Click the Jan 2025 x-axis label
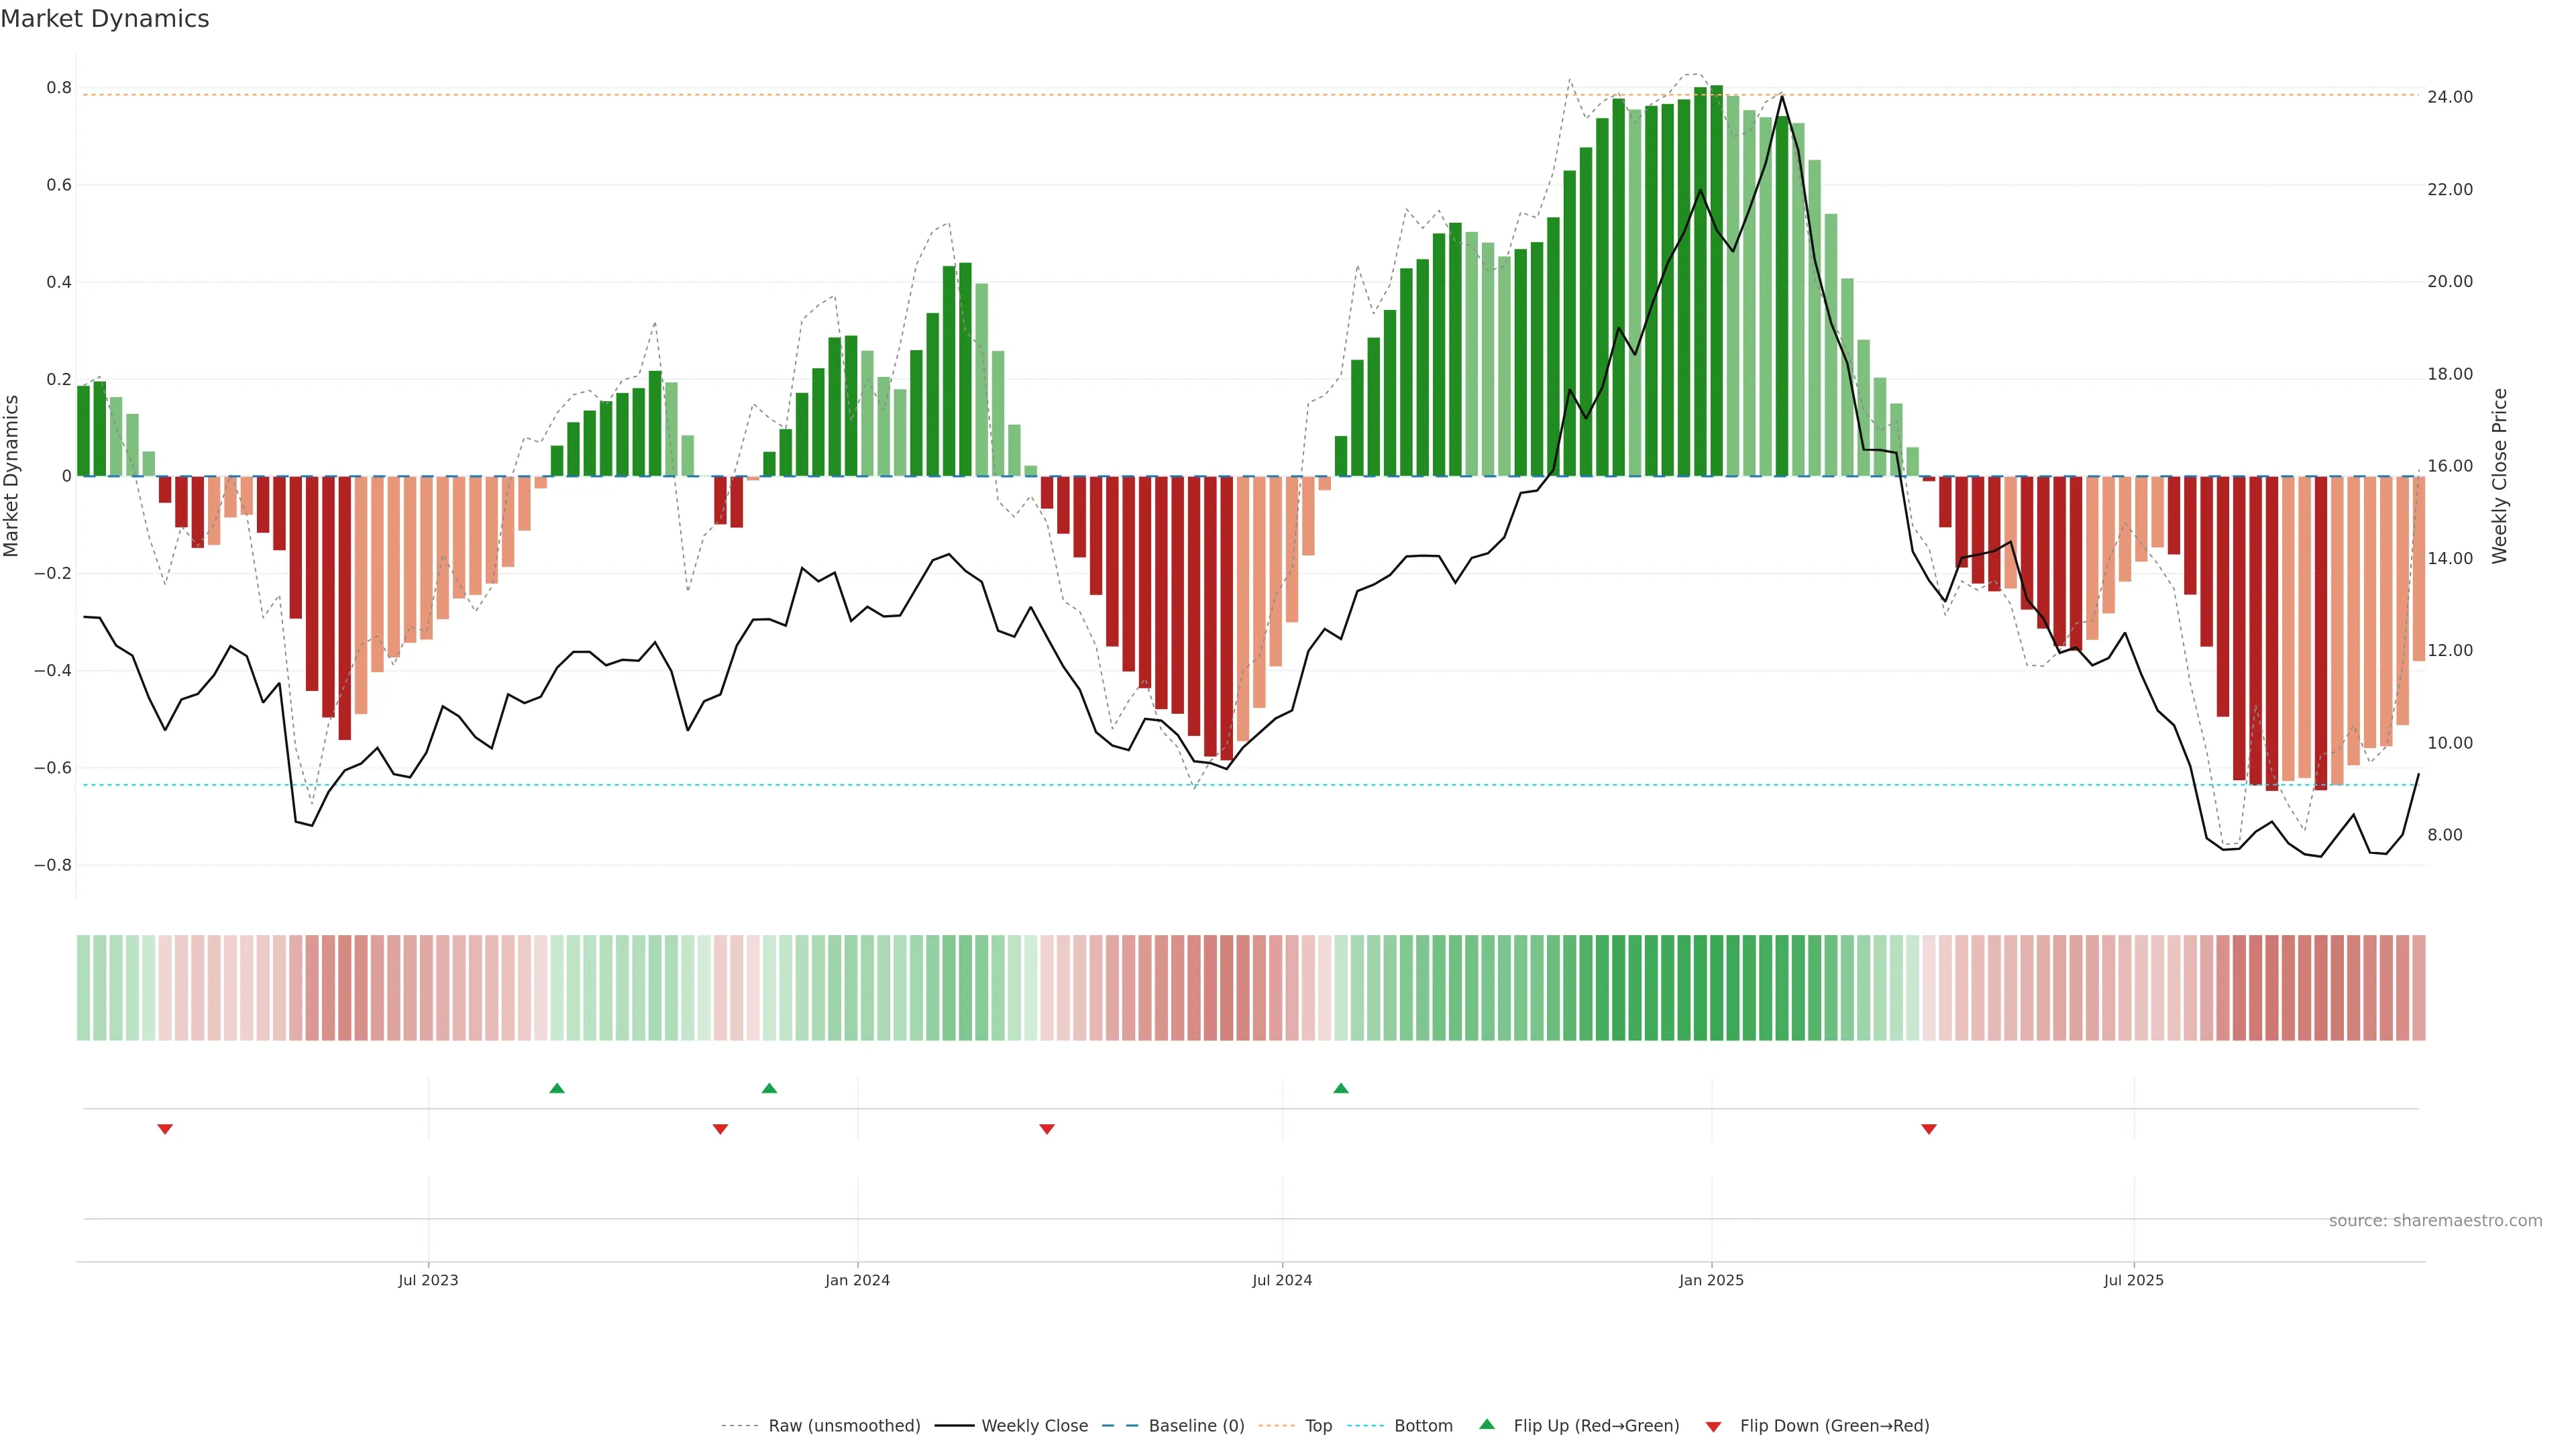 tap(1711, 1280)
